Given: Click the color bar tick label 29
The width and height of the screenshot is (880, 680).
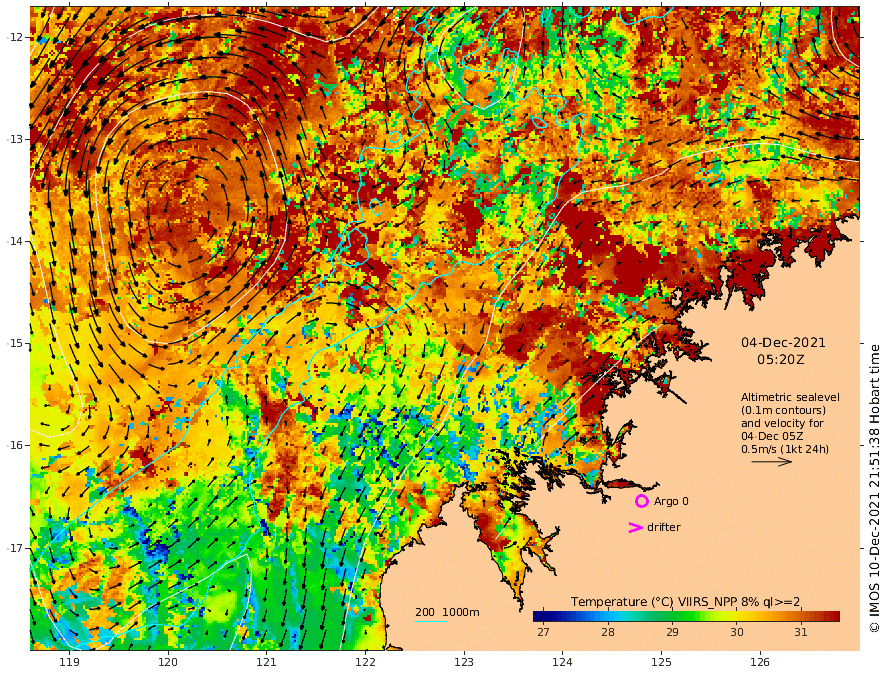Looking at the screenshot, I should pos(672,632).
